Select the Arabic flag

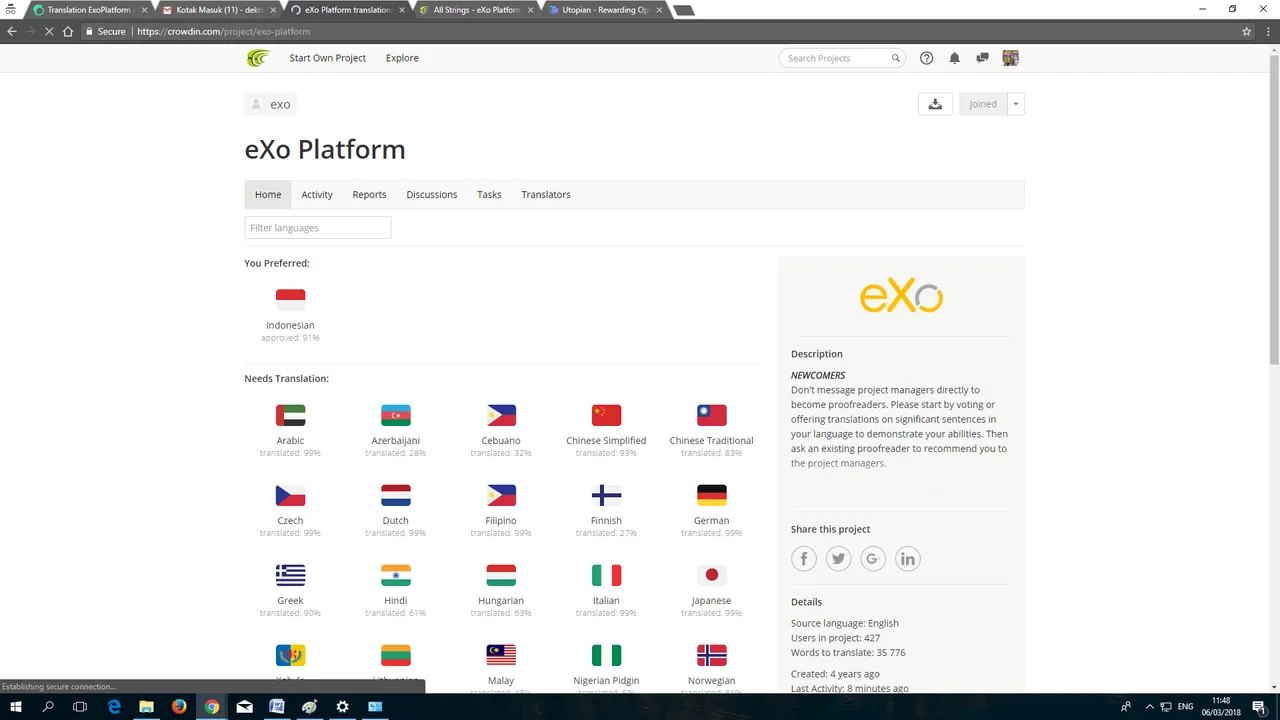pyautogui.click(x=290, y=415)
